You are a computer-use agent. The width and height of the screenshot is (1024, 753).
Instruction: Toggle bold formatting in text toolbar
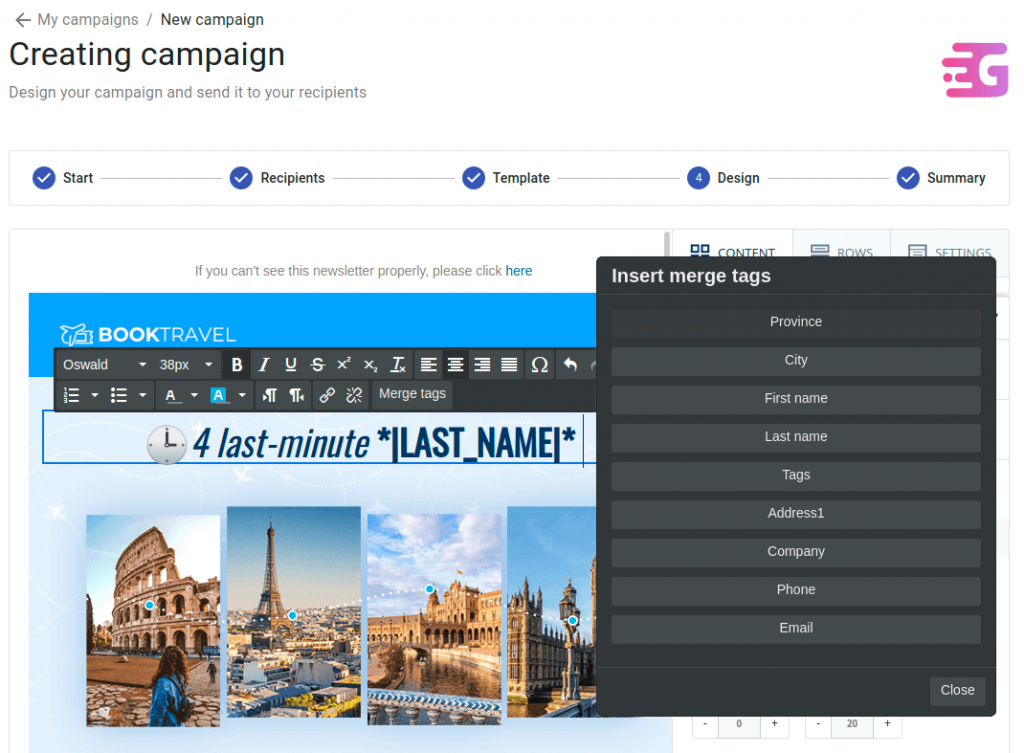pyautogui.click(x=237, y=365)
